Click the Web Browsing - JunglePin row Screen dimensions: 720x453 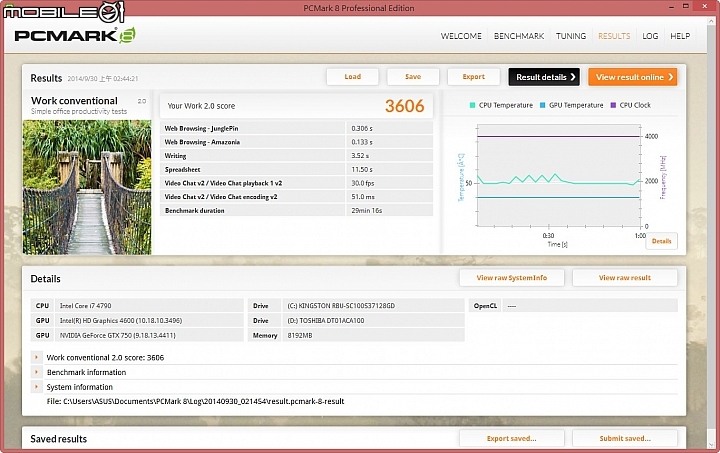click(296, 128)
